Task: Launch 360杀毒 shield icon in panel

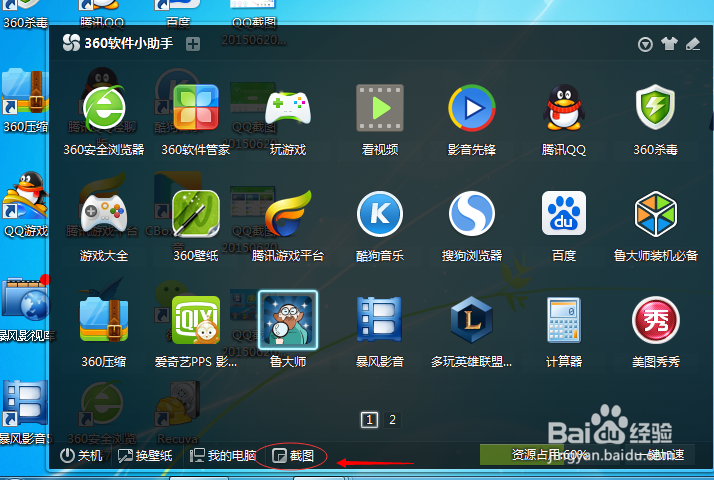Action: coord(656,108)
